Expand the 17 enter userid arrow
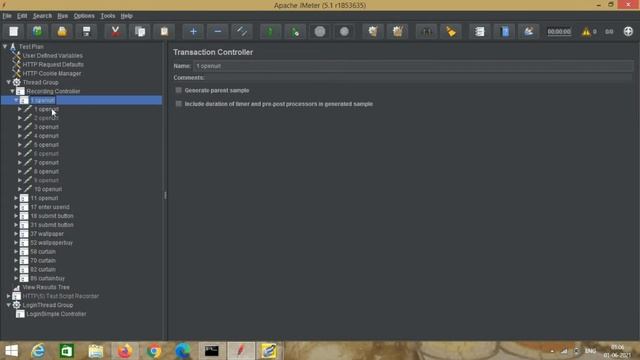Screen dimensions: 640x360 [x=16, y=207]
